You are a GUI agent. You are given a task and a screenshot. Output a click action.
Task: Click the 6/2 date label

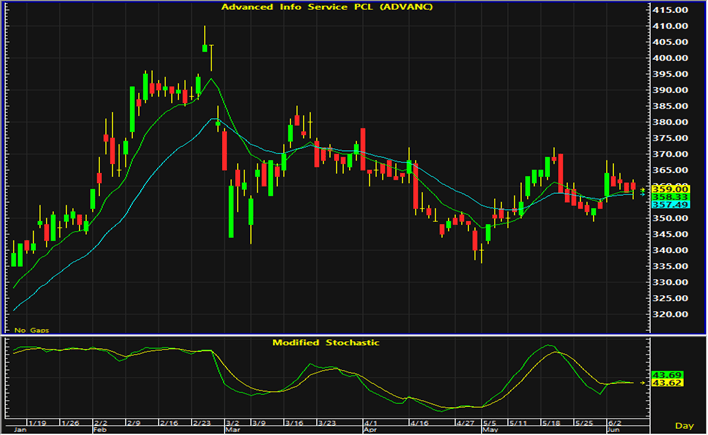[x=615, y=423]
